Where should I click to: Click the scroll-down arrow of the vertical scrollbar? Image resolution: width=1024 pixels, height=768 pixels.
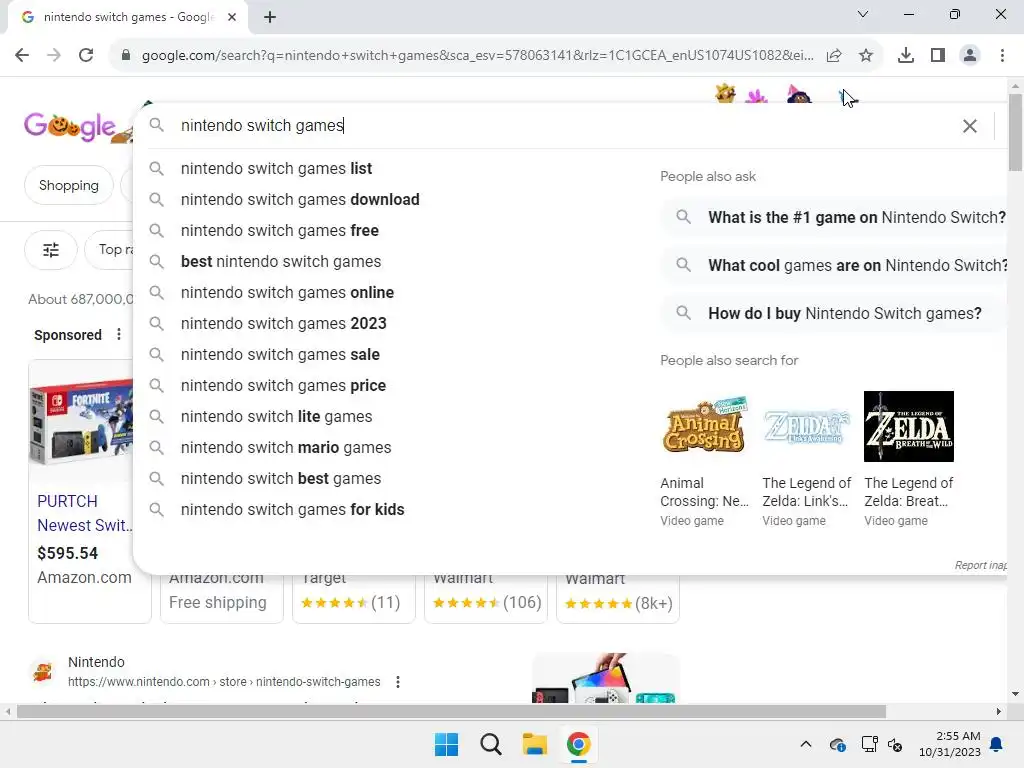(1015, 694)
